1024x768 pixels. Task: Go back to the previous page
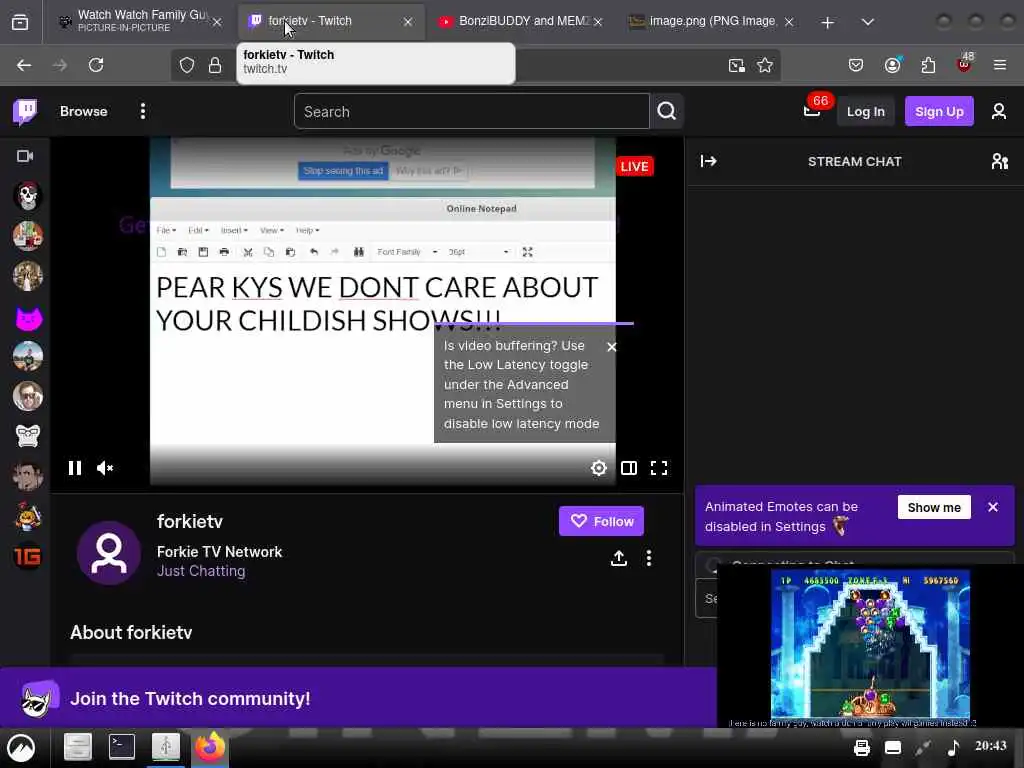tap(24, 65)
